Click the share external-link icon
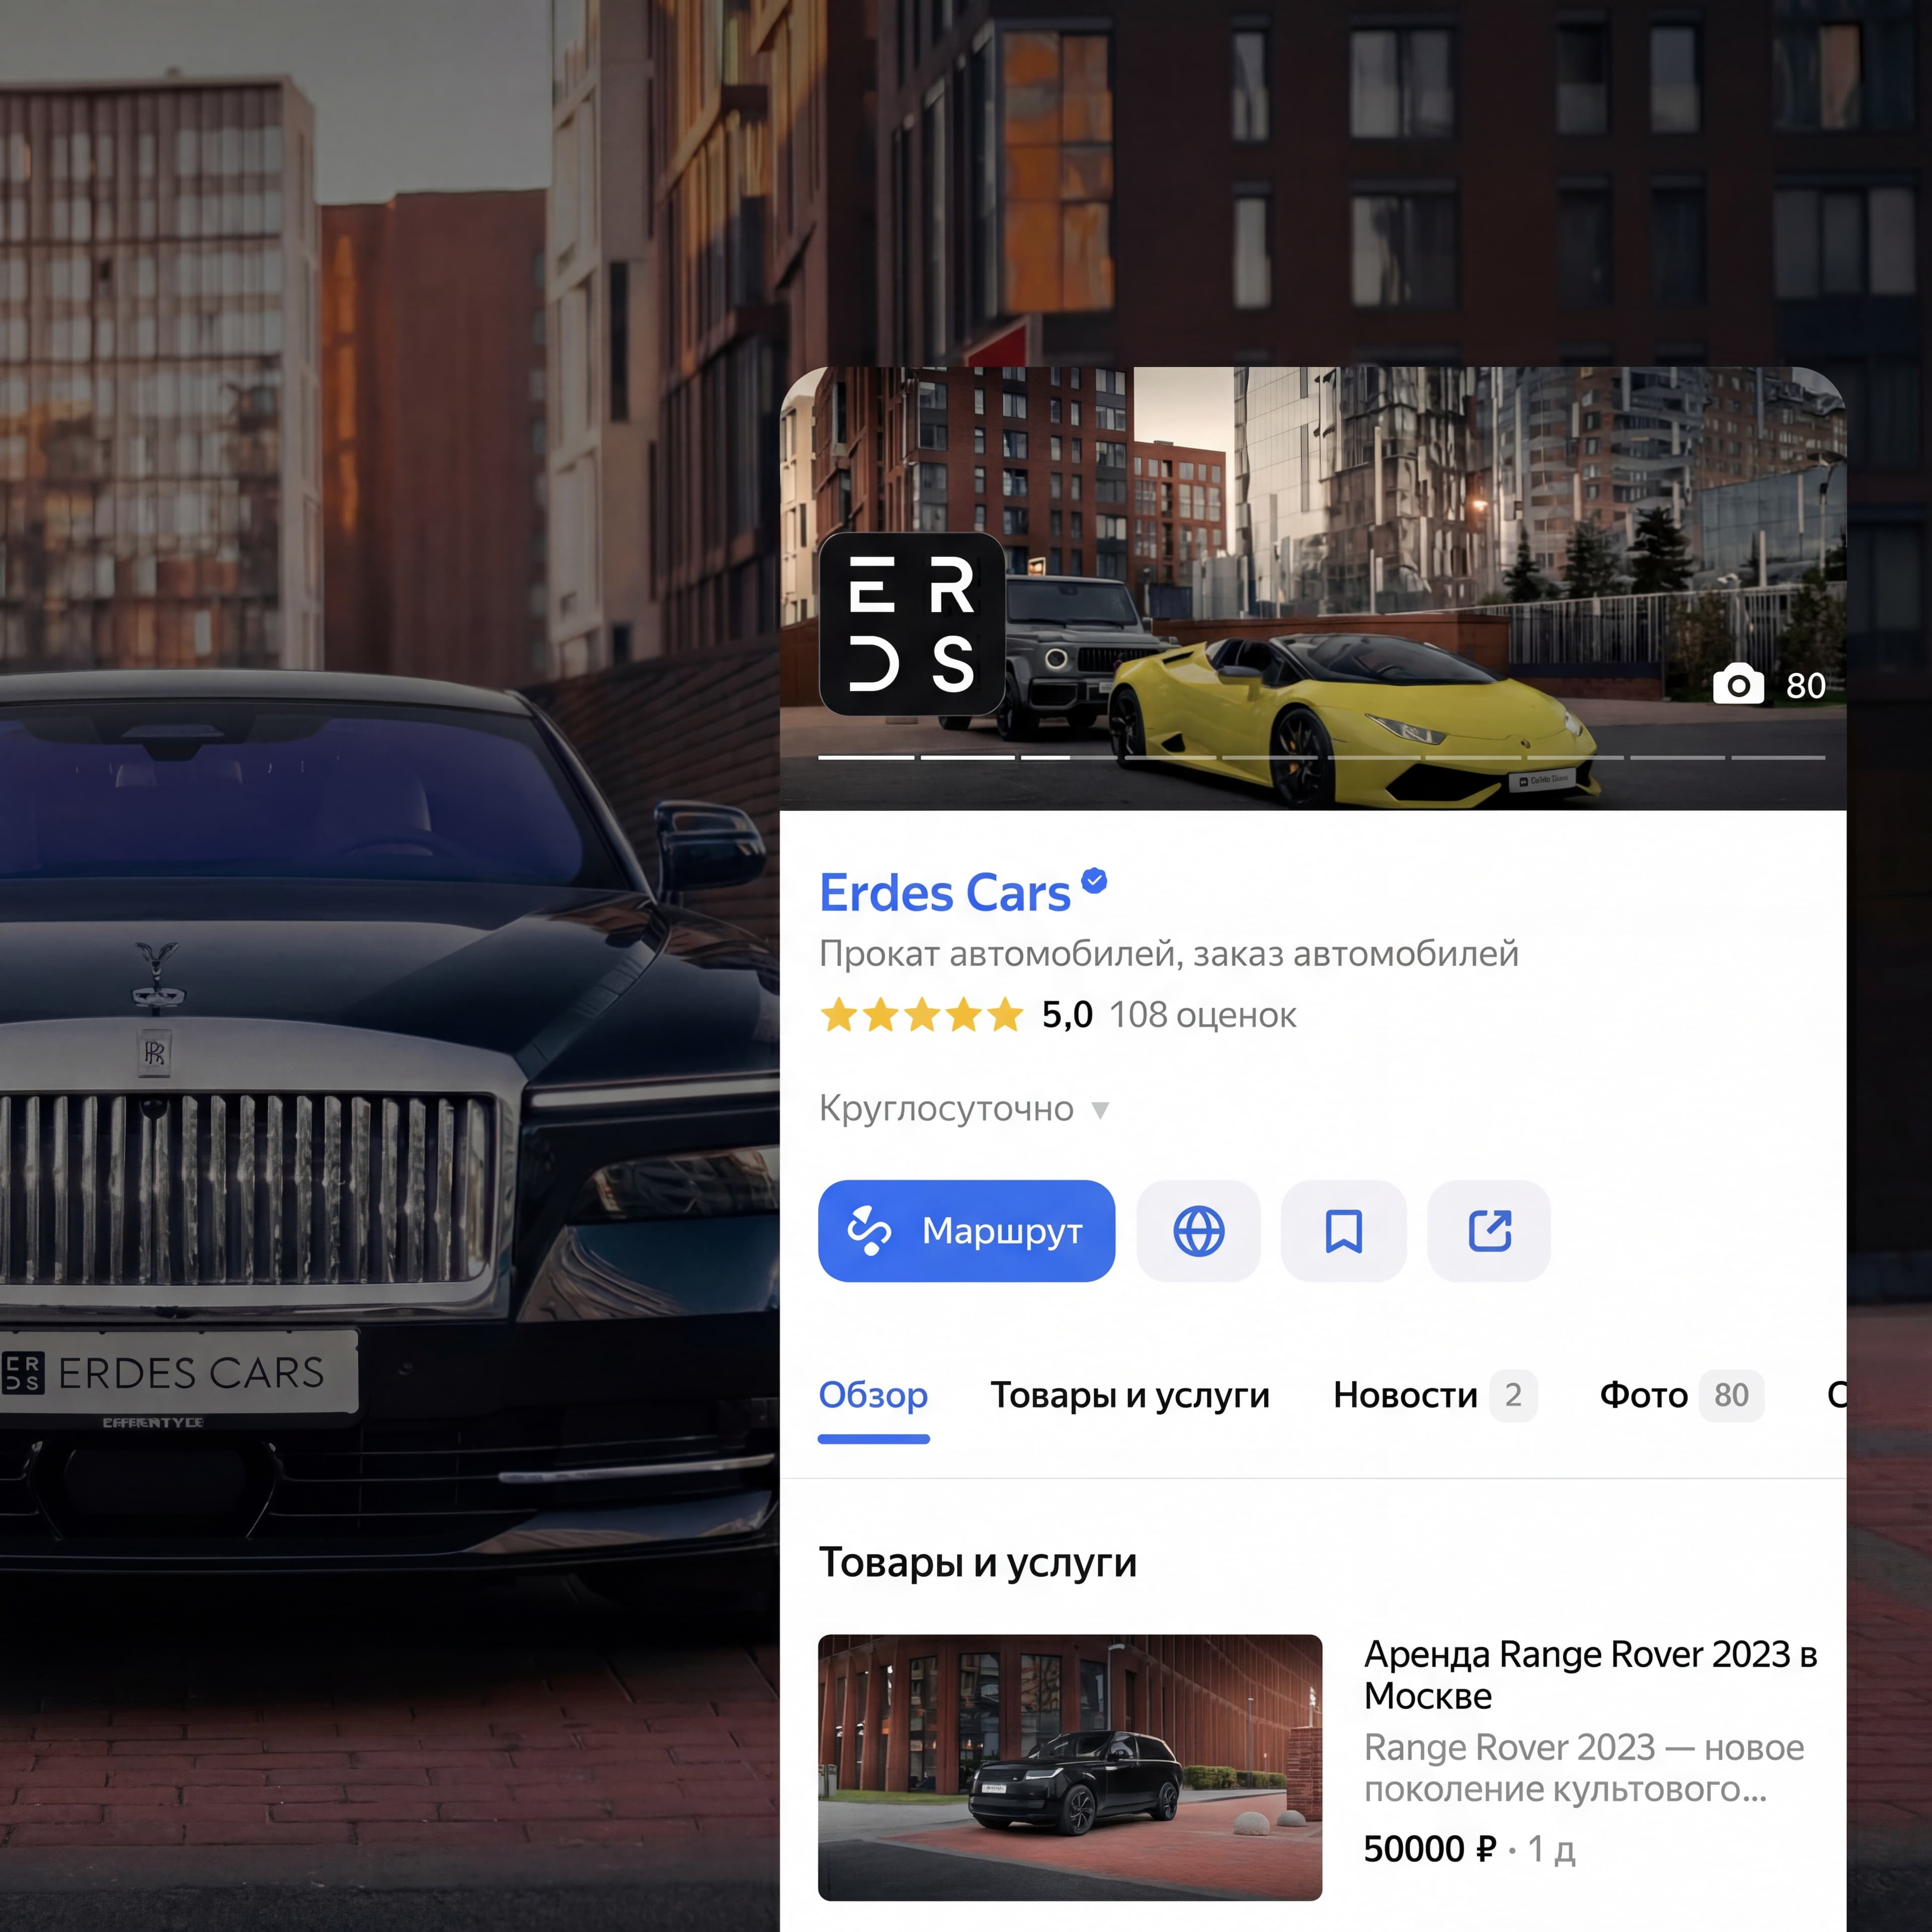This screenshot has height=1932, width=1932. [x=1489, y=1231]
